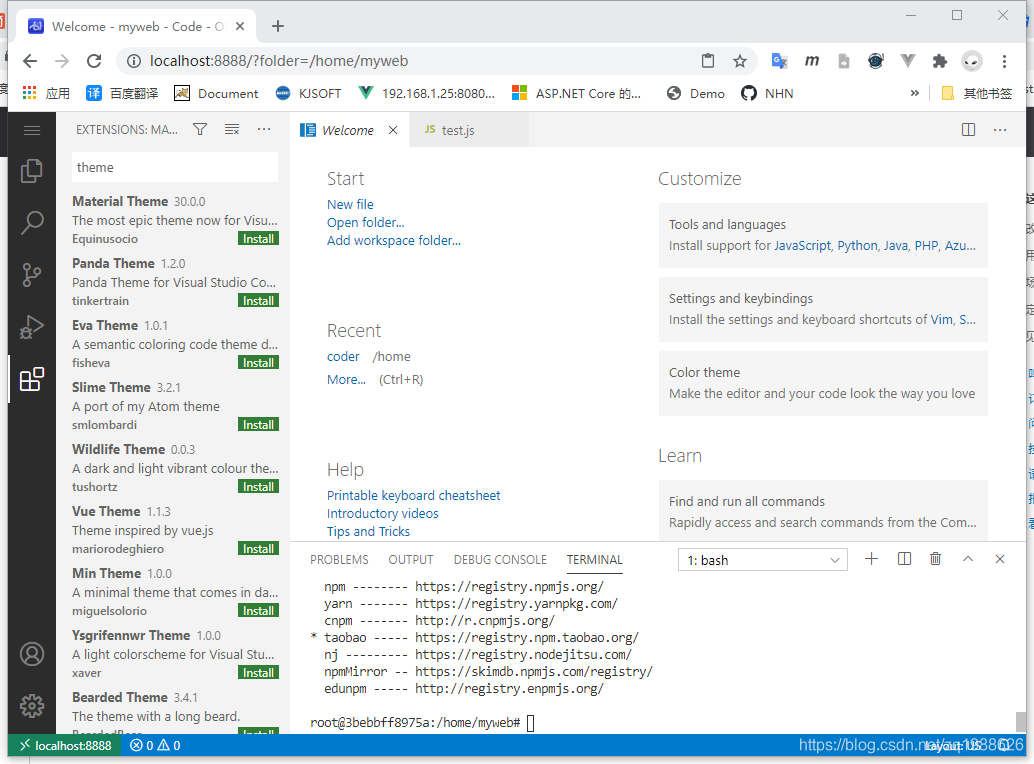Click browser reload button

(94, 61)
